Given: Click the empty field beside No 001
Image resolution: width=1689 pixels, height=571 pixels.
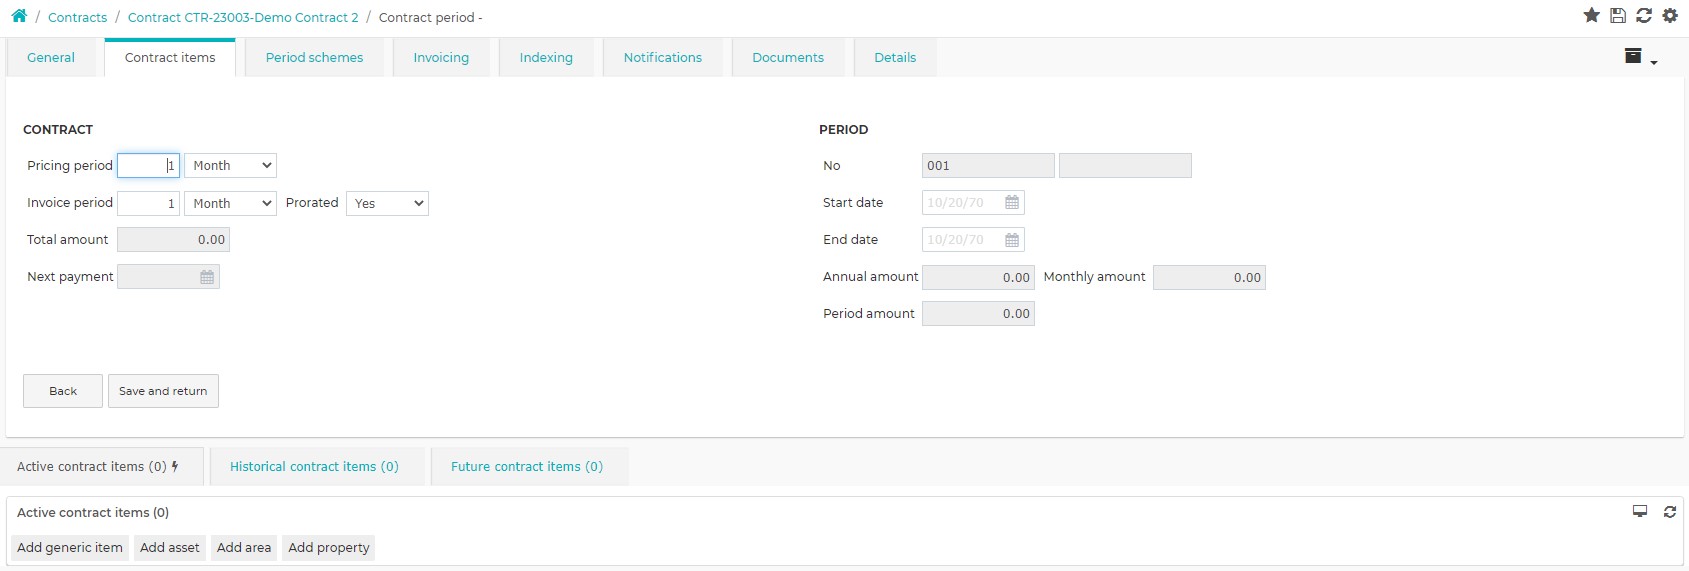Looking at the screenshot, I should coord(1125,166).
